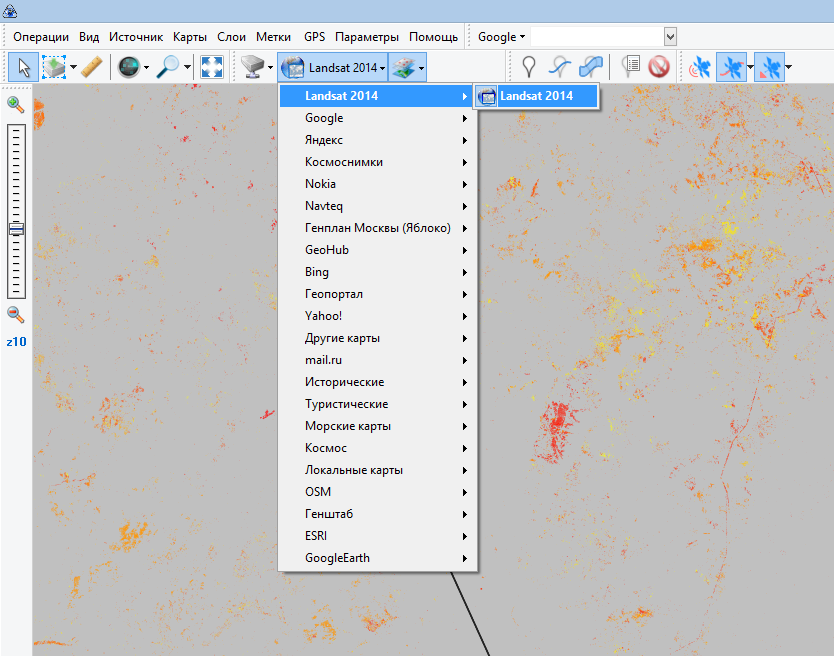Toggle GPS center-on-position satellite button
Image resolution: width=834 pixels, height=656 pixels.
(x=768, y=67)
